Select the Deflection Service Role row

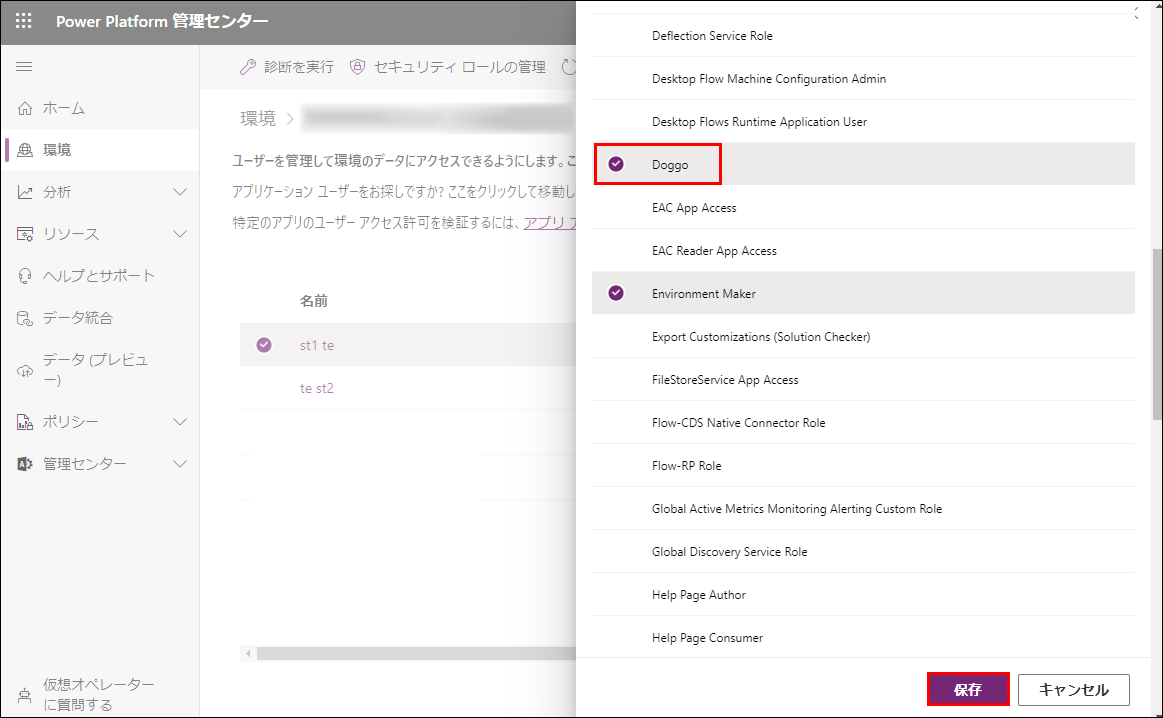(863, 36)
